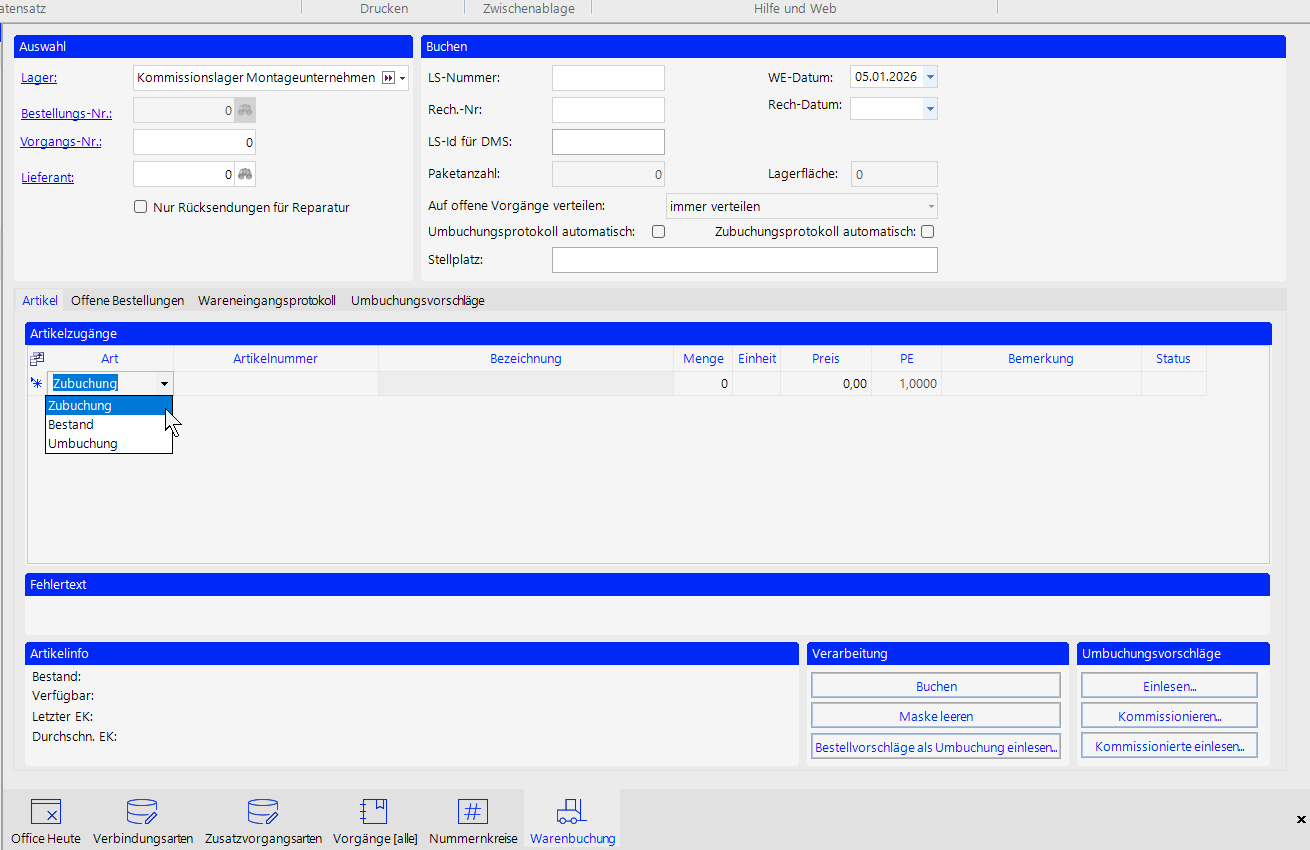Image resolution: width=1310 pixels, height=850 pixels.
Task: Open the WE-Datum date picker dropdown
Action: point(930,78)
